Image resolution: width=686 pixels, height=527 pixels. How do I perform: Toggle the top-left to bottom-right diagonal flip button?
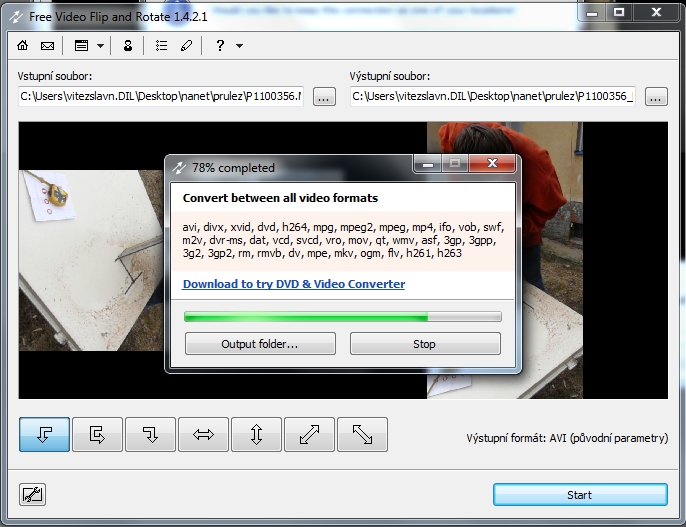click(x=362, y=434)
